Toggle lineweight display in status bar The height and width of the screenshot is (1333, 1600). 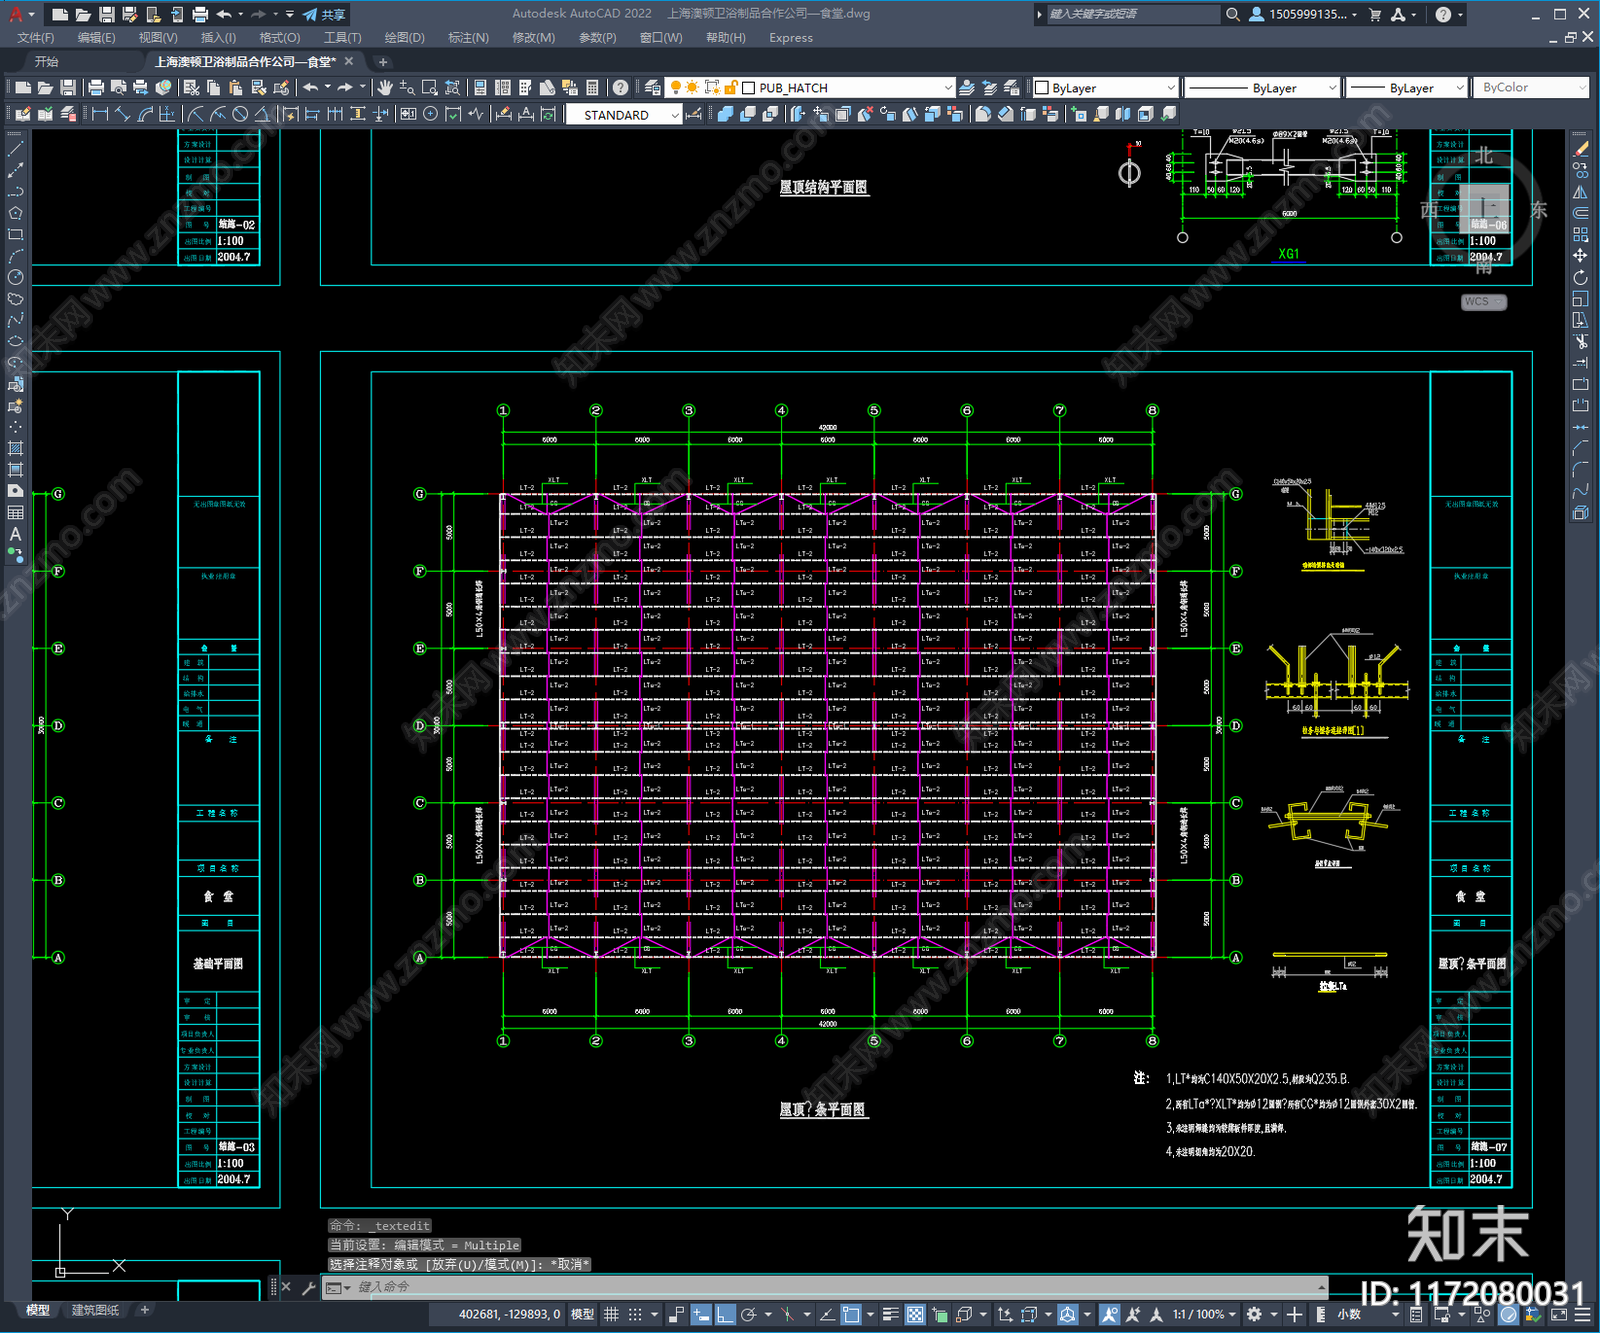click(x=890, y=1314)
